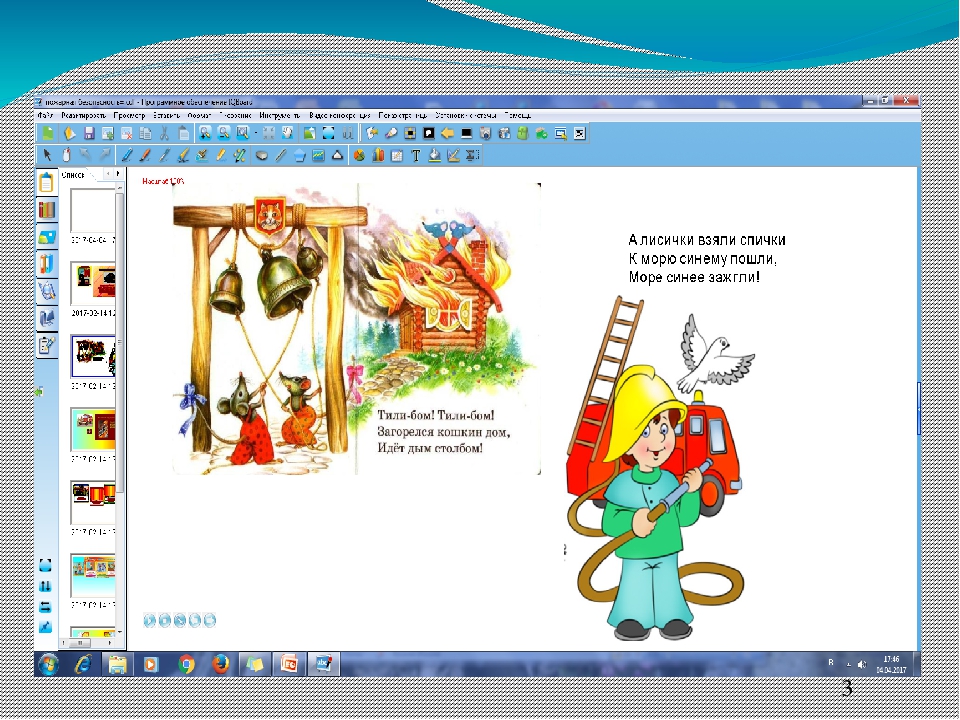Click the Delete page icon with red X
The width and height of the screenshot is (960, 720).
[127, 133]
